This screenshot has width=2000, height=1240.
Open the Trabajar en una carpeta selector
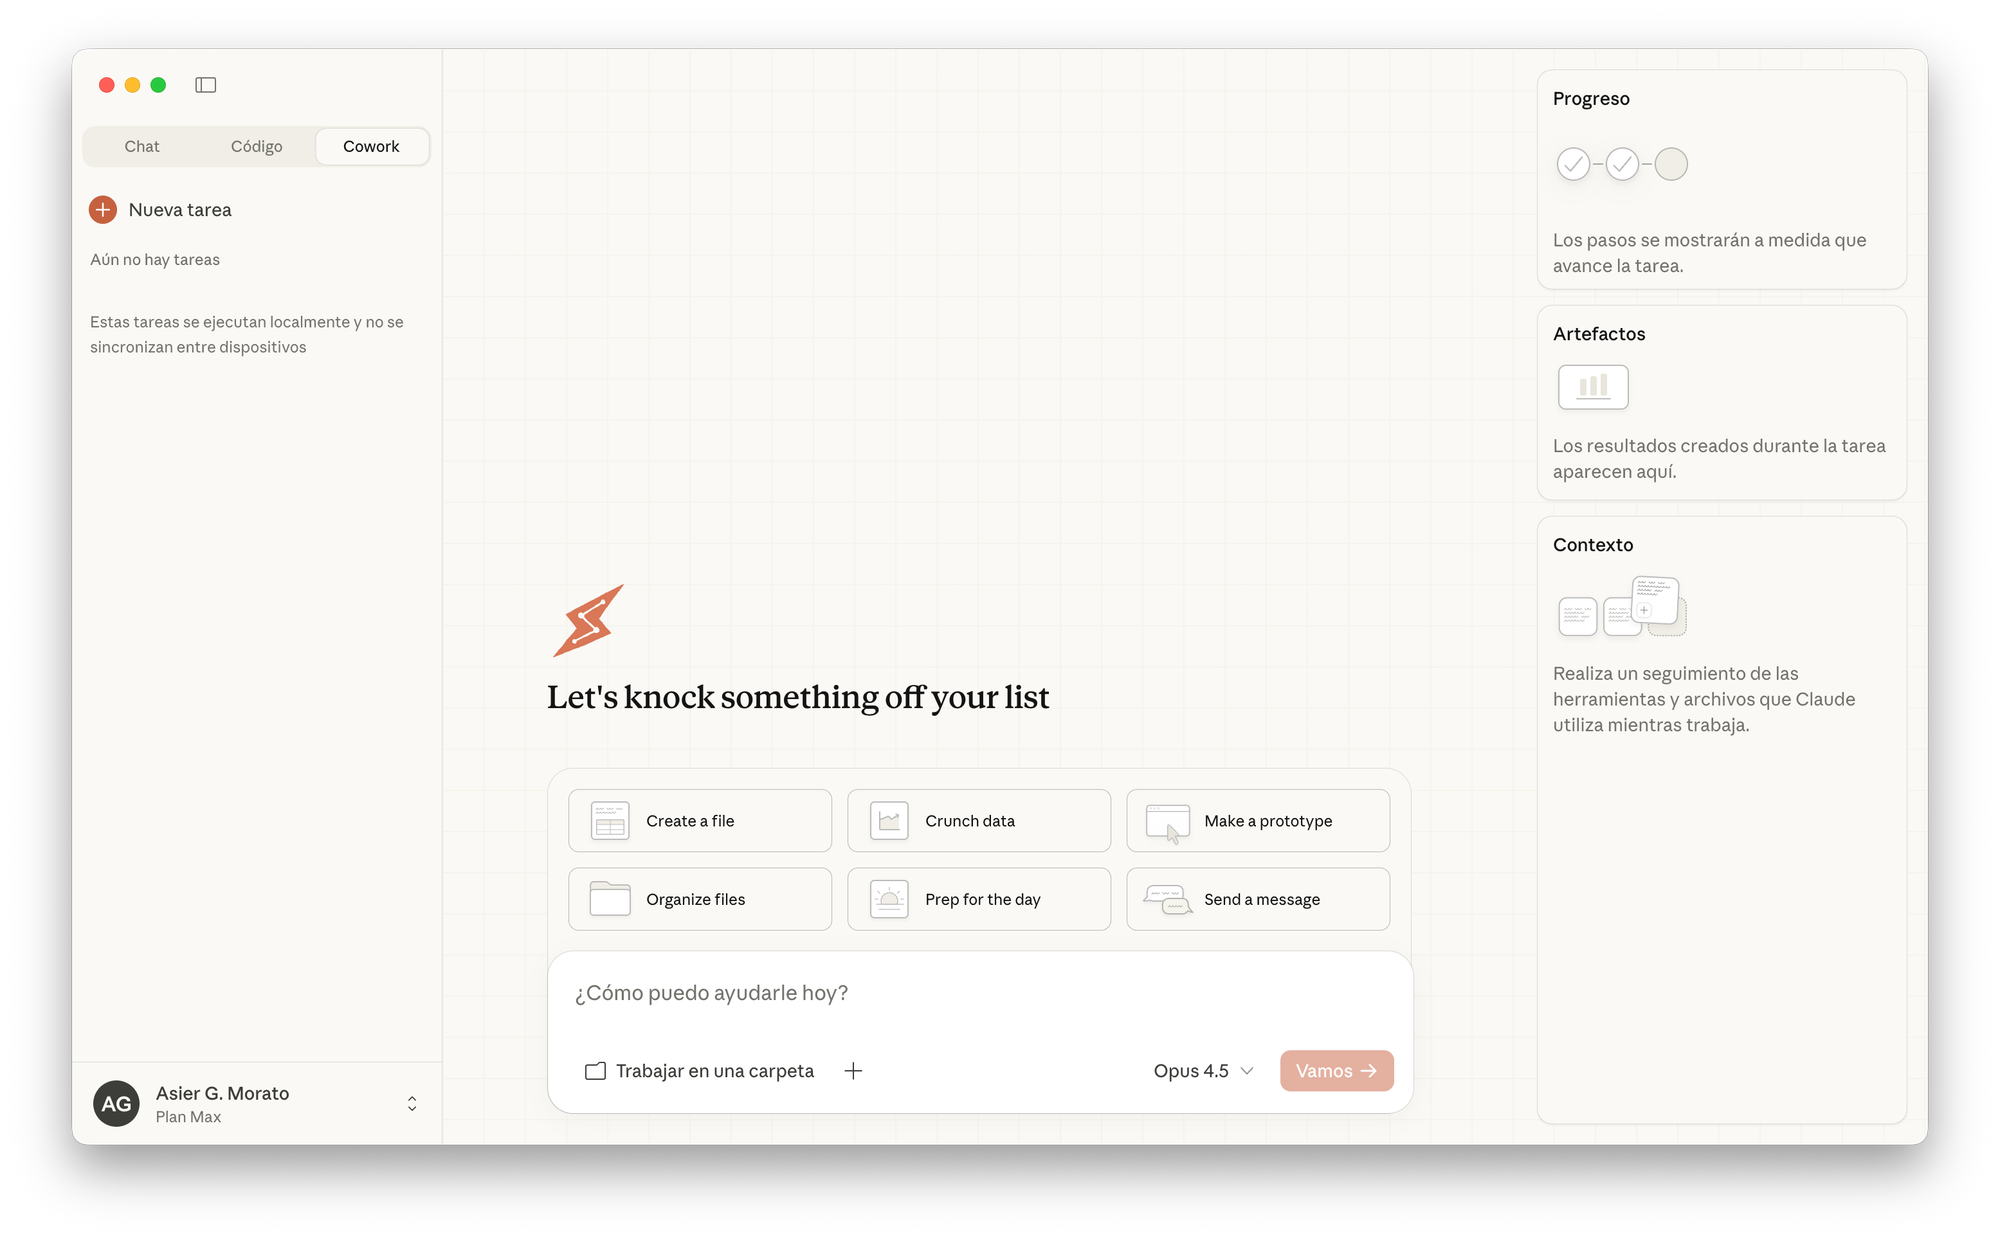700,1071
